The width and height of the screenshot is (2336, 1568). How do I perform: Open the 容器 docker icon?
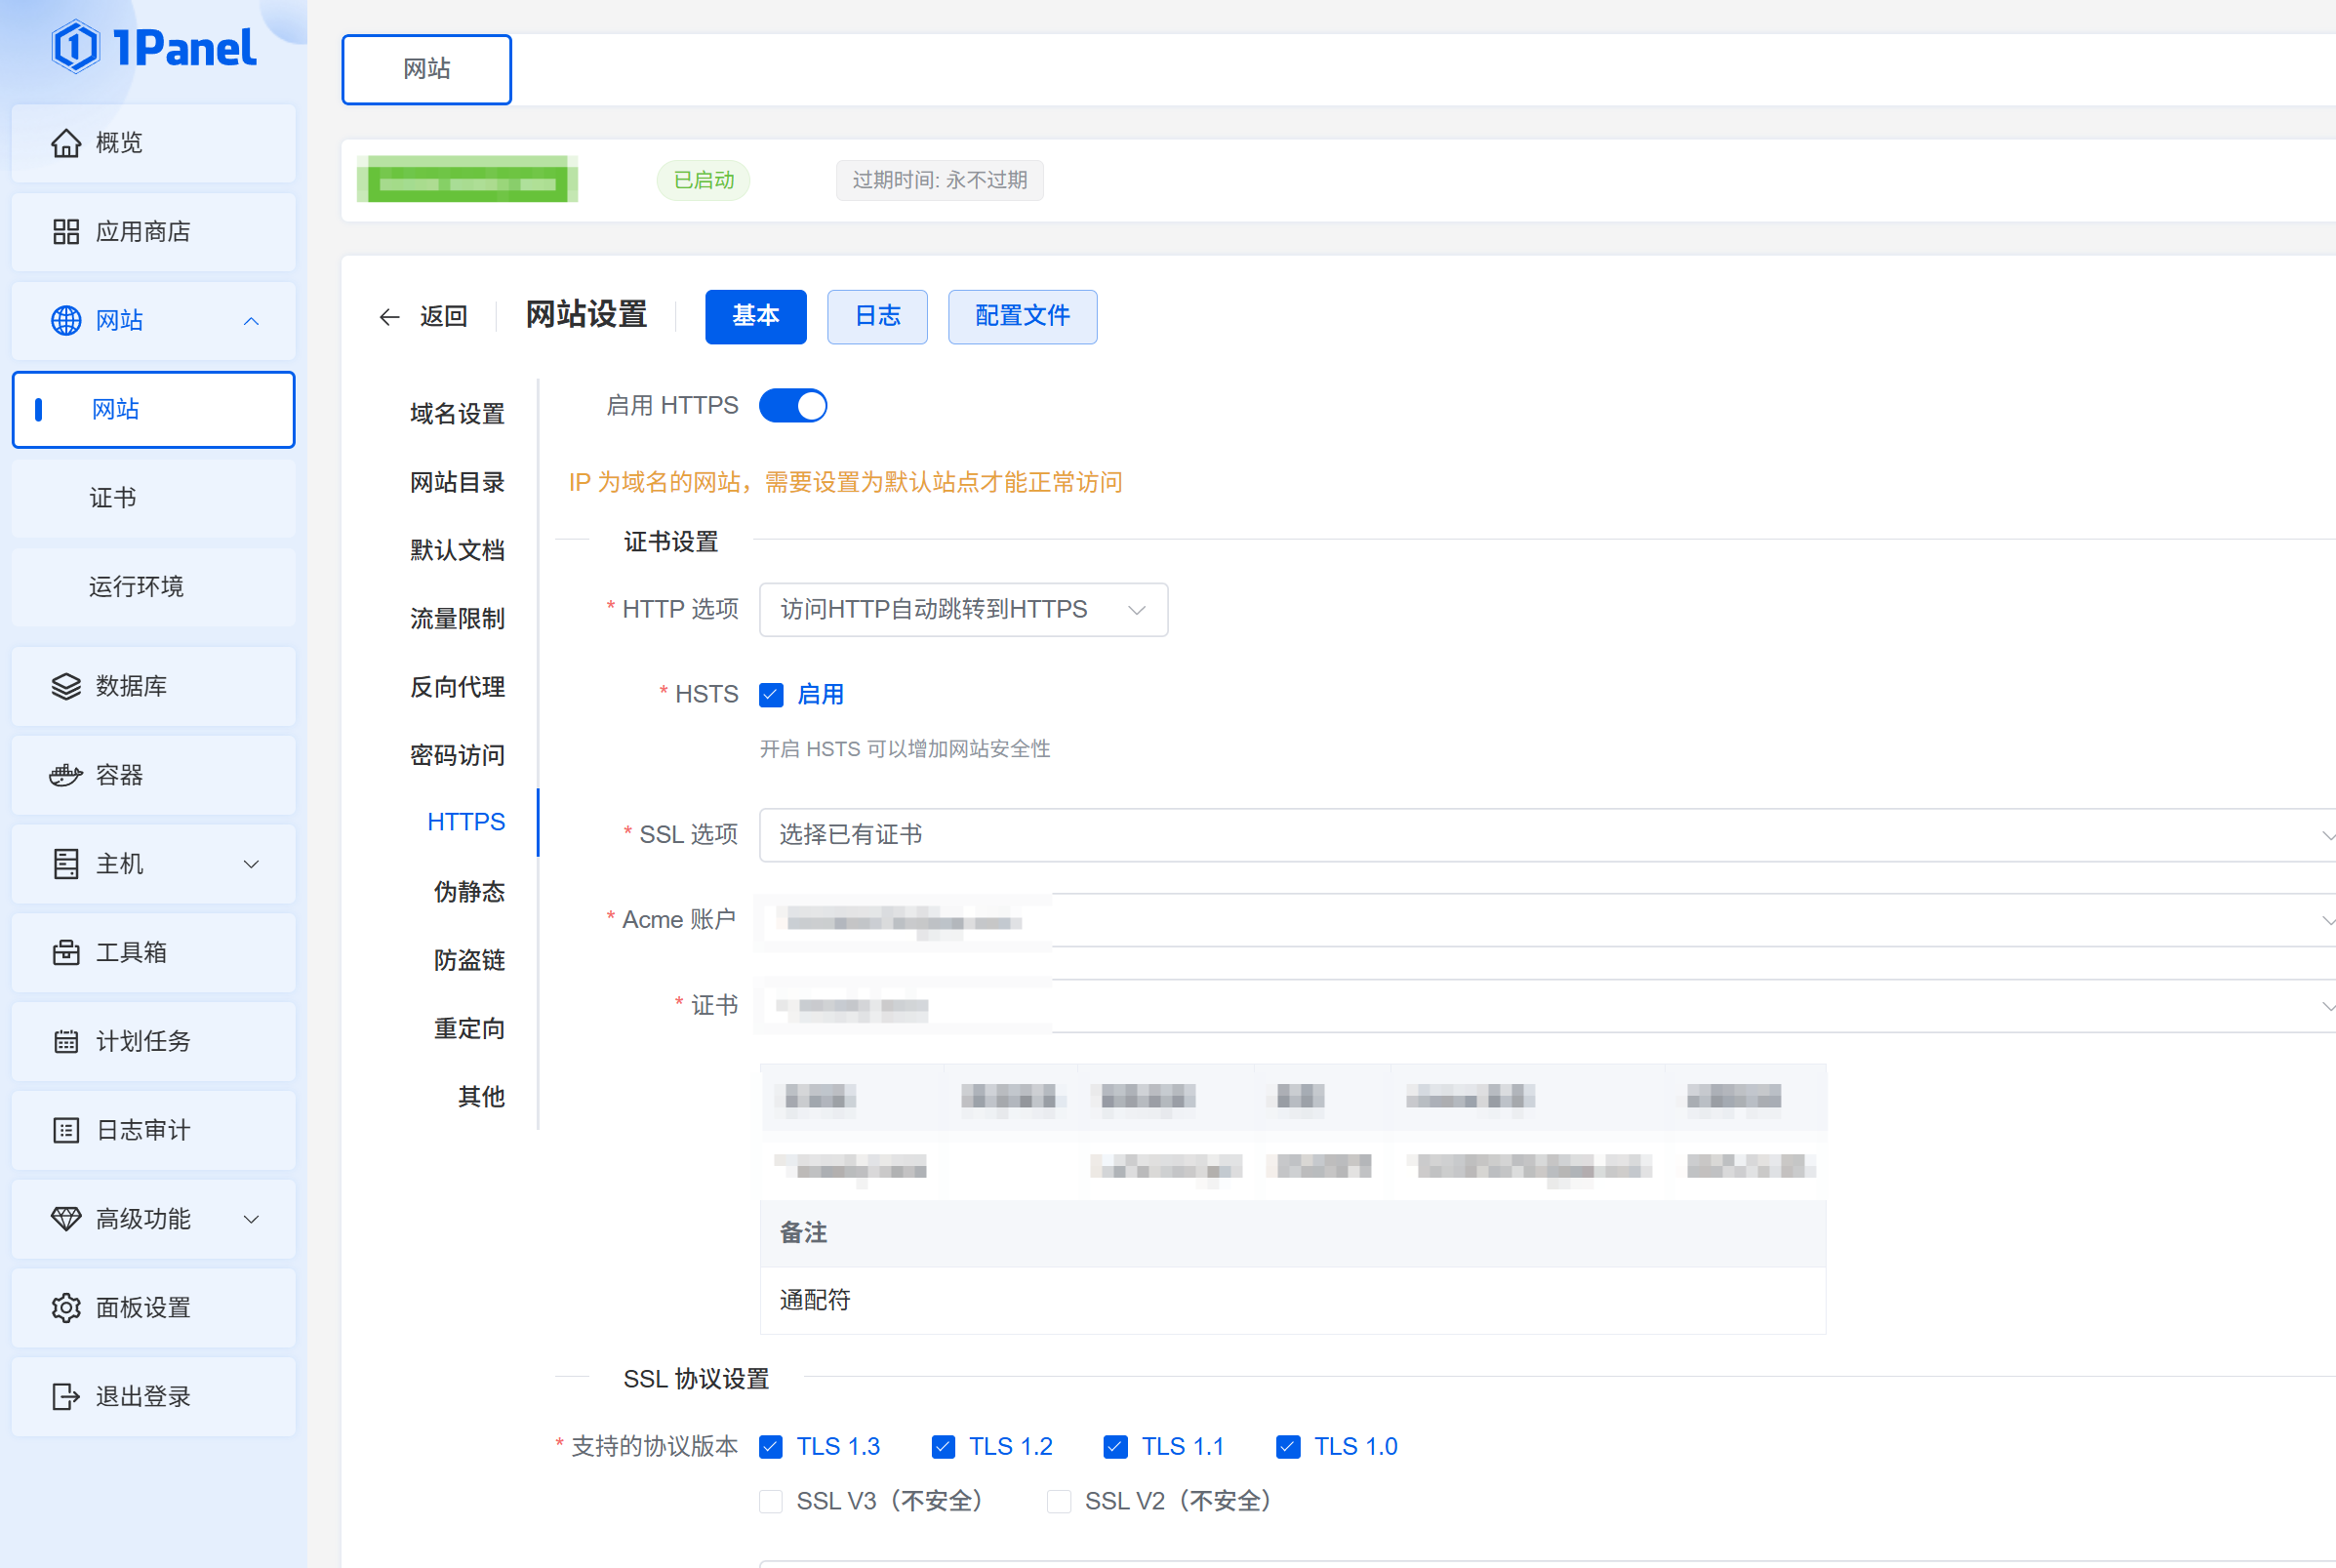[66, 775]
